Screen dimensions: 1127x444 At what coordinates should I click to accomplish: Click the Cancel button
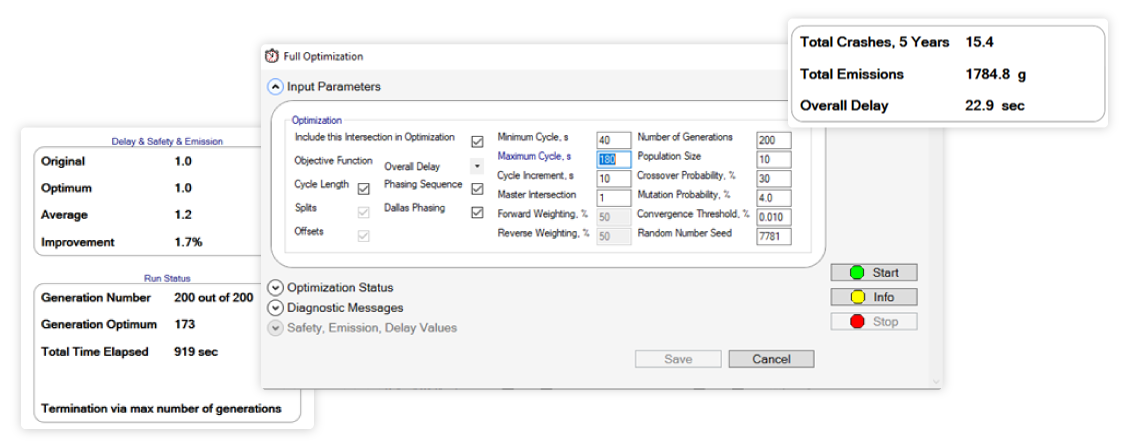point(771,359)
